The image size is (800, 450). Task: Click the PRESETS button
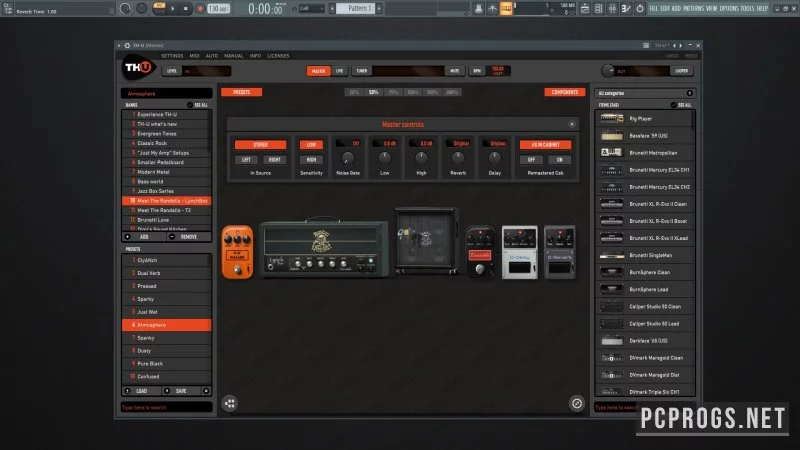click(x=242, y=92)
